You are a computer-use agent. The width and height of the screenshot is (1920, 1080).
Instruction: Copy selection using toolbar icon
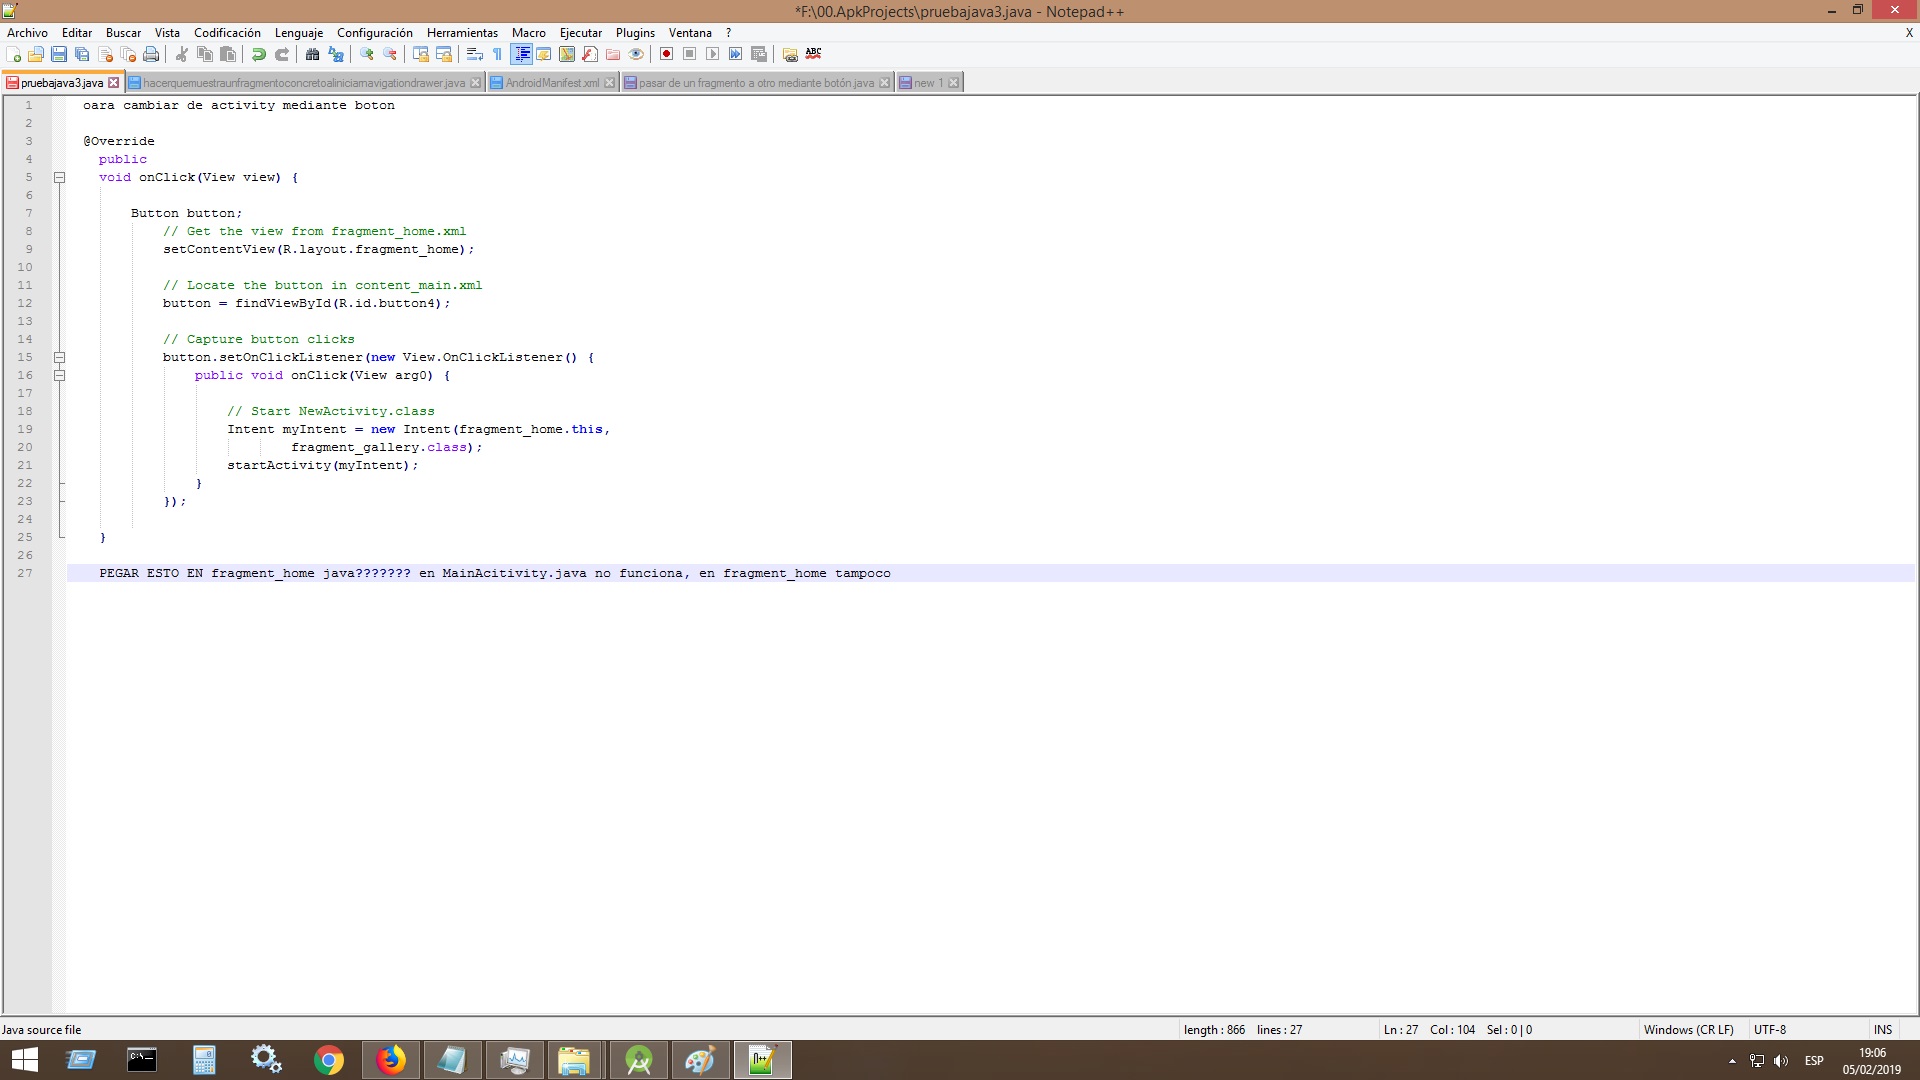(x=205, y=54)
